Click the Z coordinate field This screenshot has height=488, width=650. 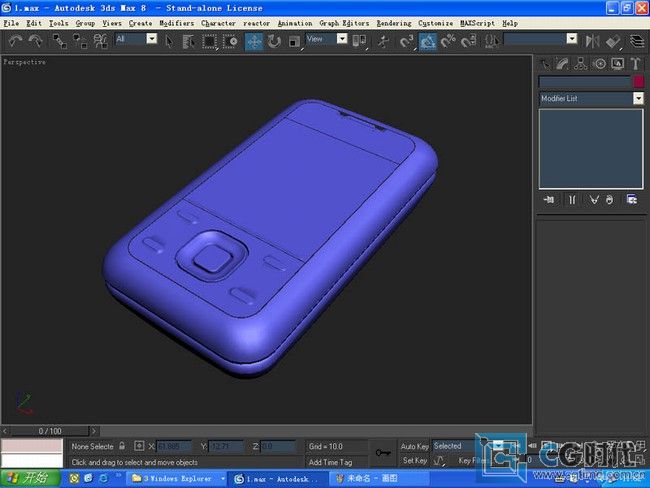point(278,447)
